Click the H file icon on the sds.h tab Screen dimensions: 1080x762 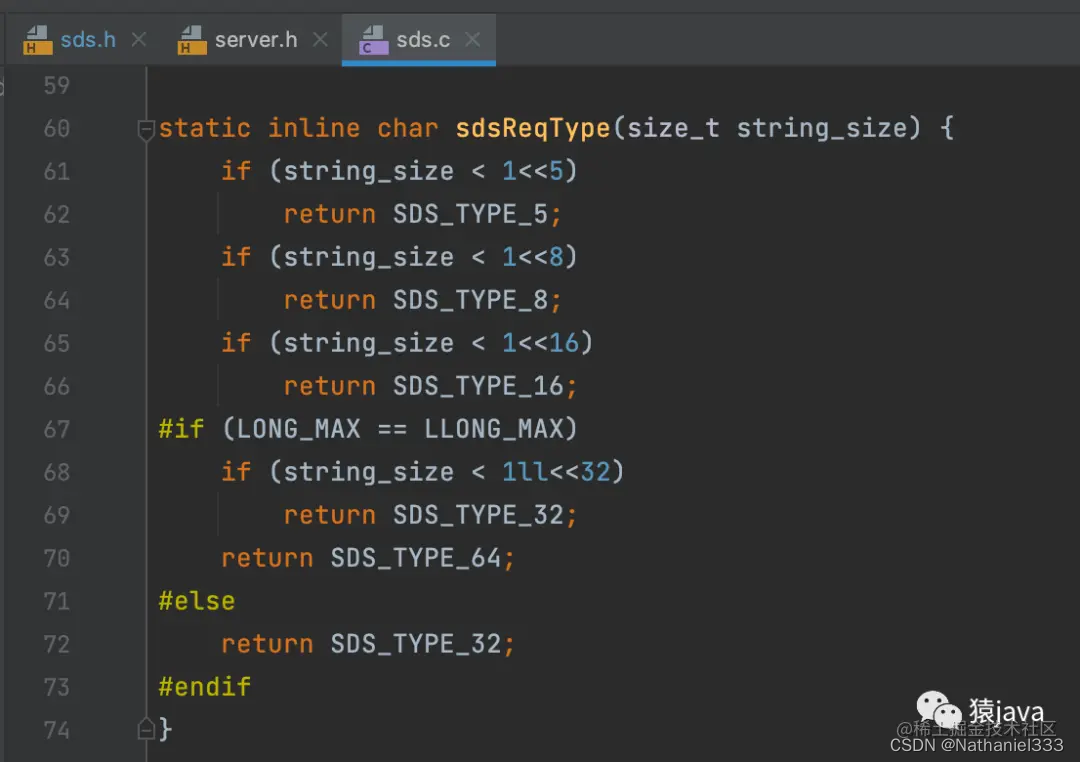click(37, 39)
